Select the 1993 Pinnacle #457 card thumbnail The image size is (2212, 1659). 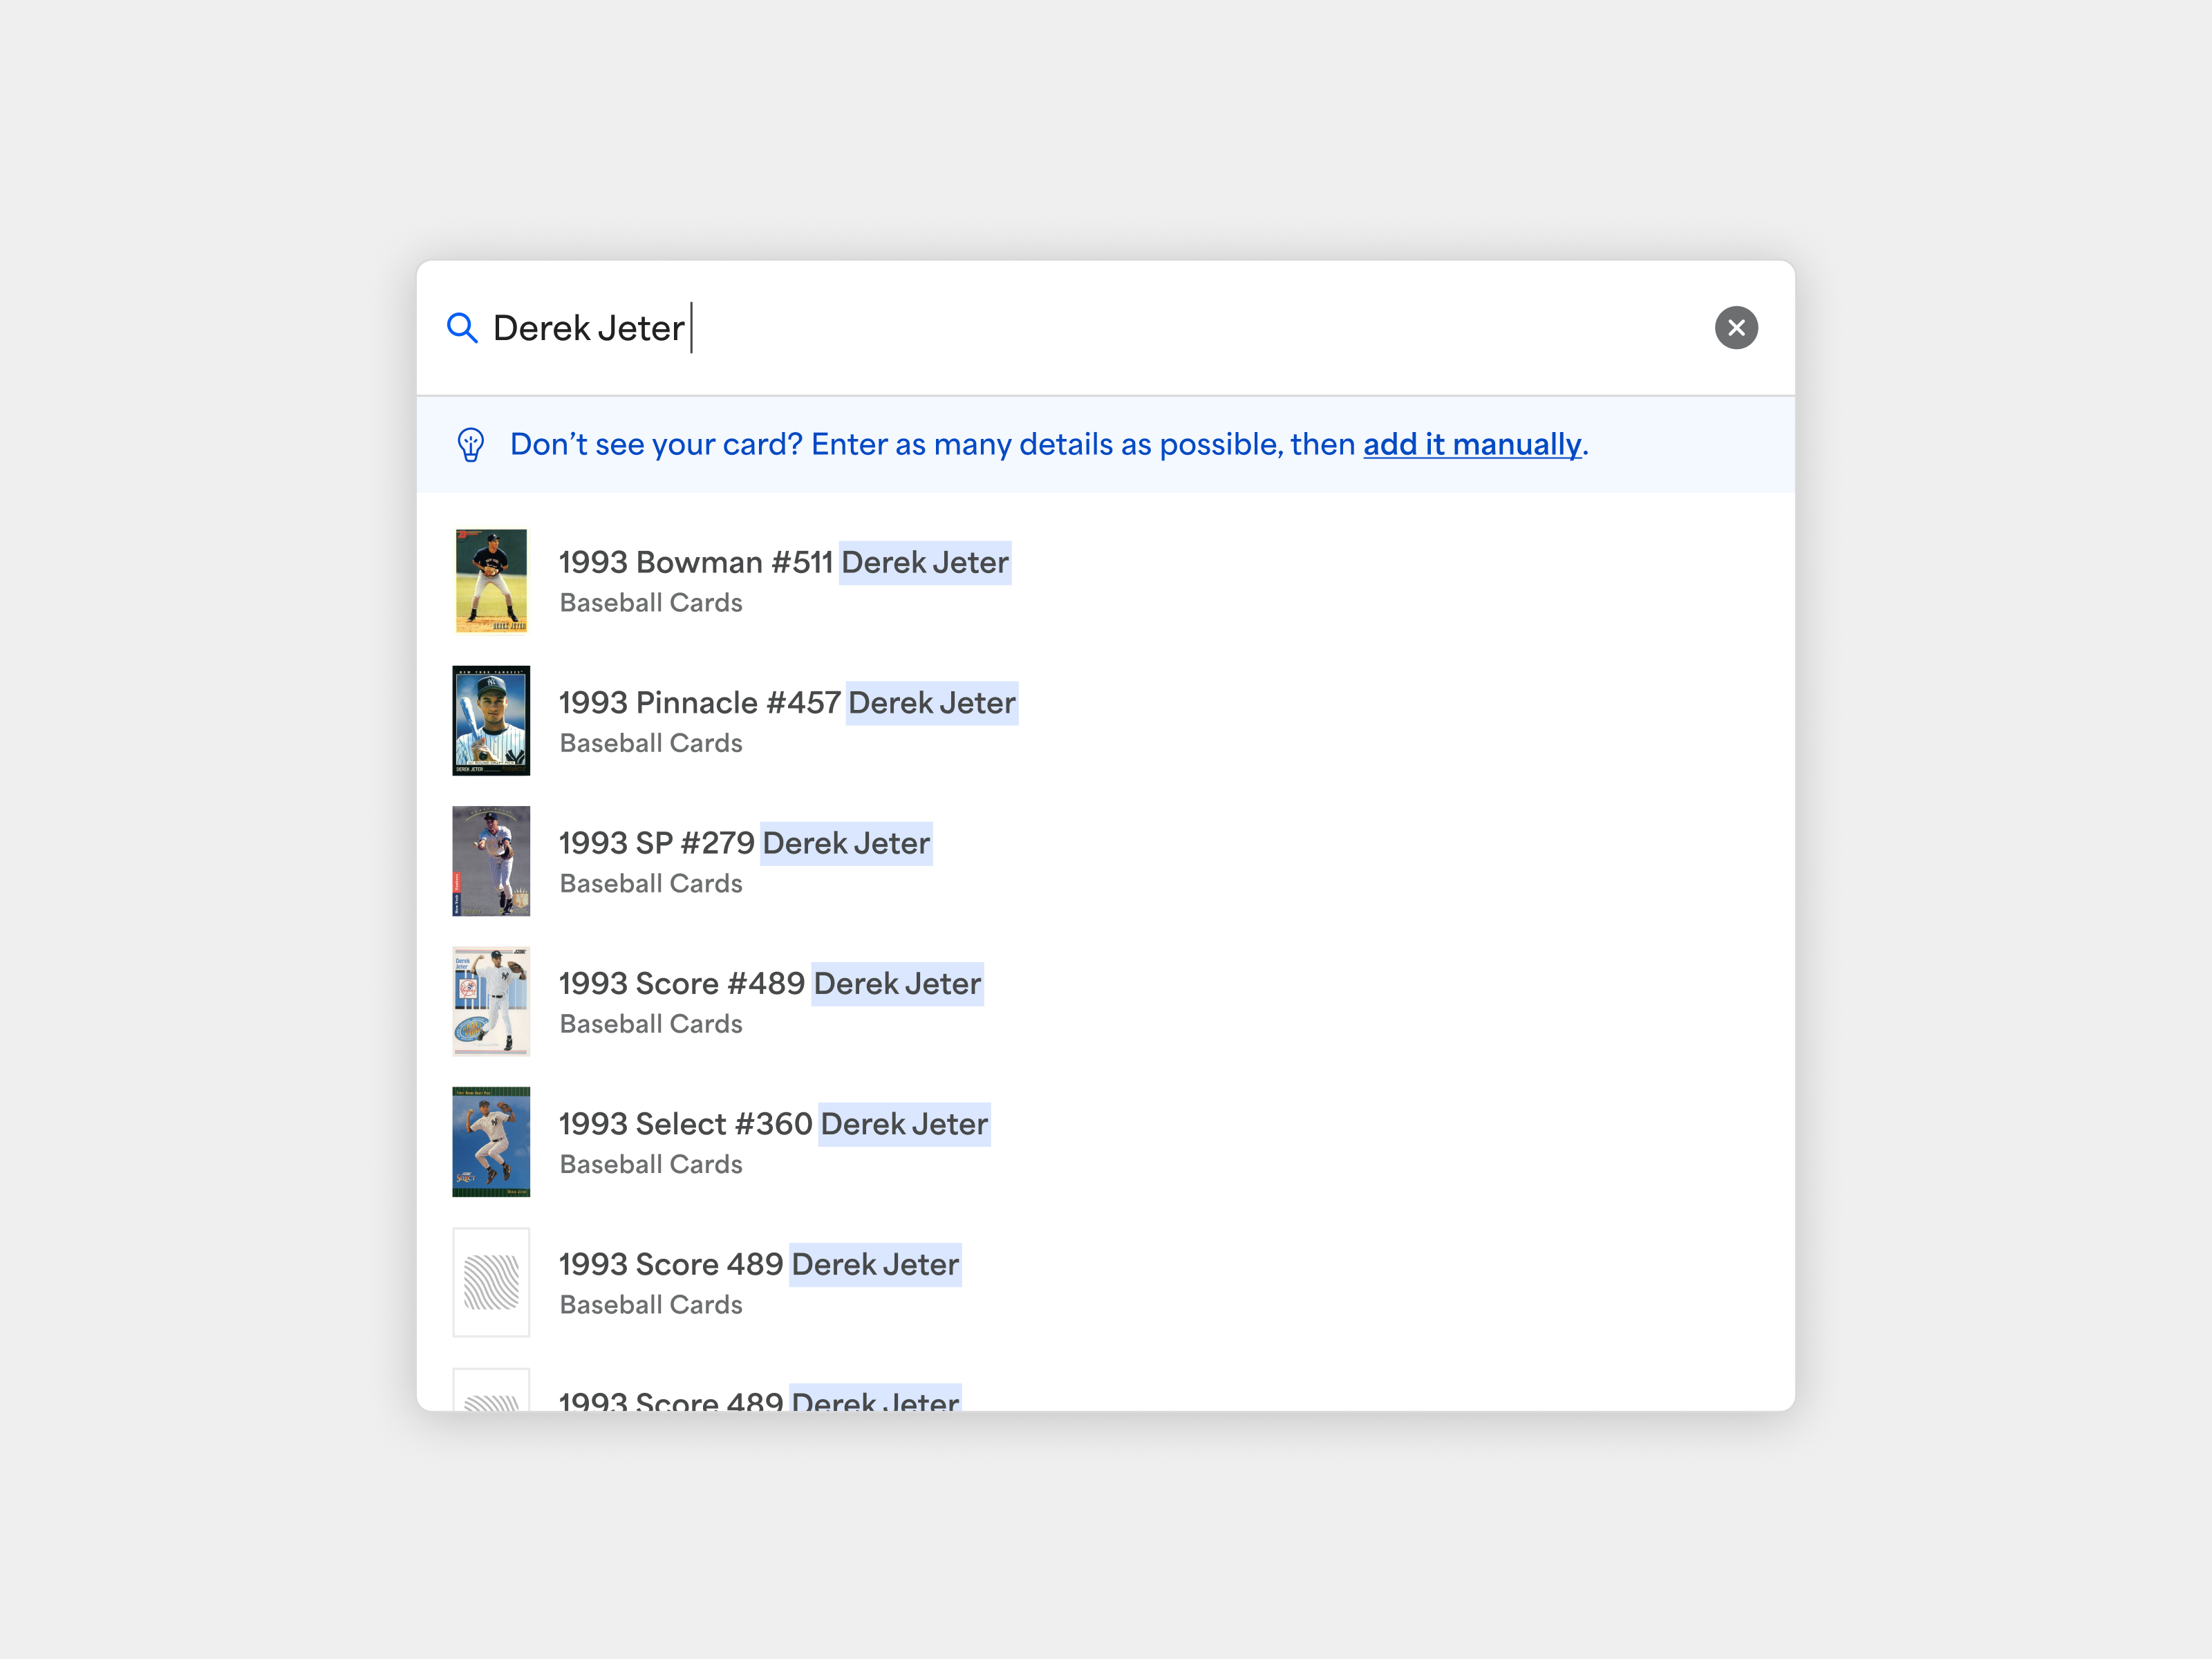491,720
